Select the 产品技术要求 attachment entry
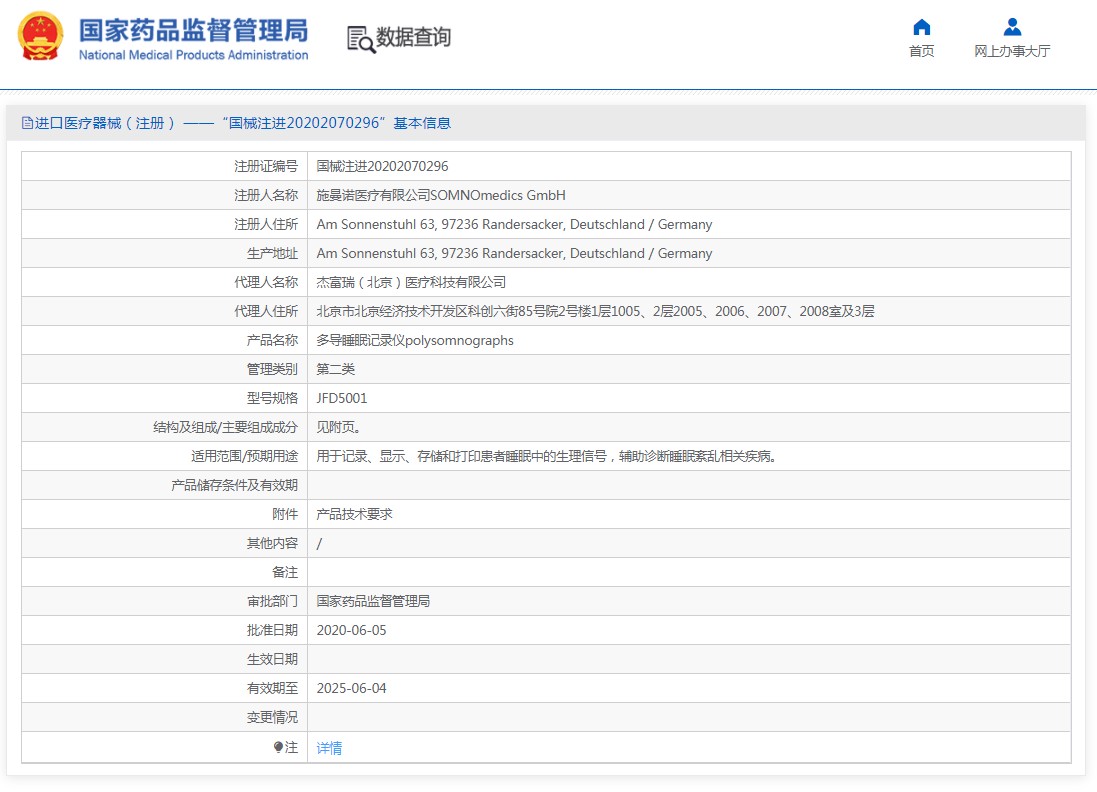 (x=354, y=514)
